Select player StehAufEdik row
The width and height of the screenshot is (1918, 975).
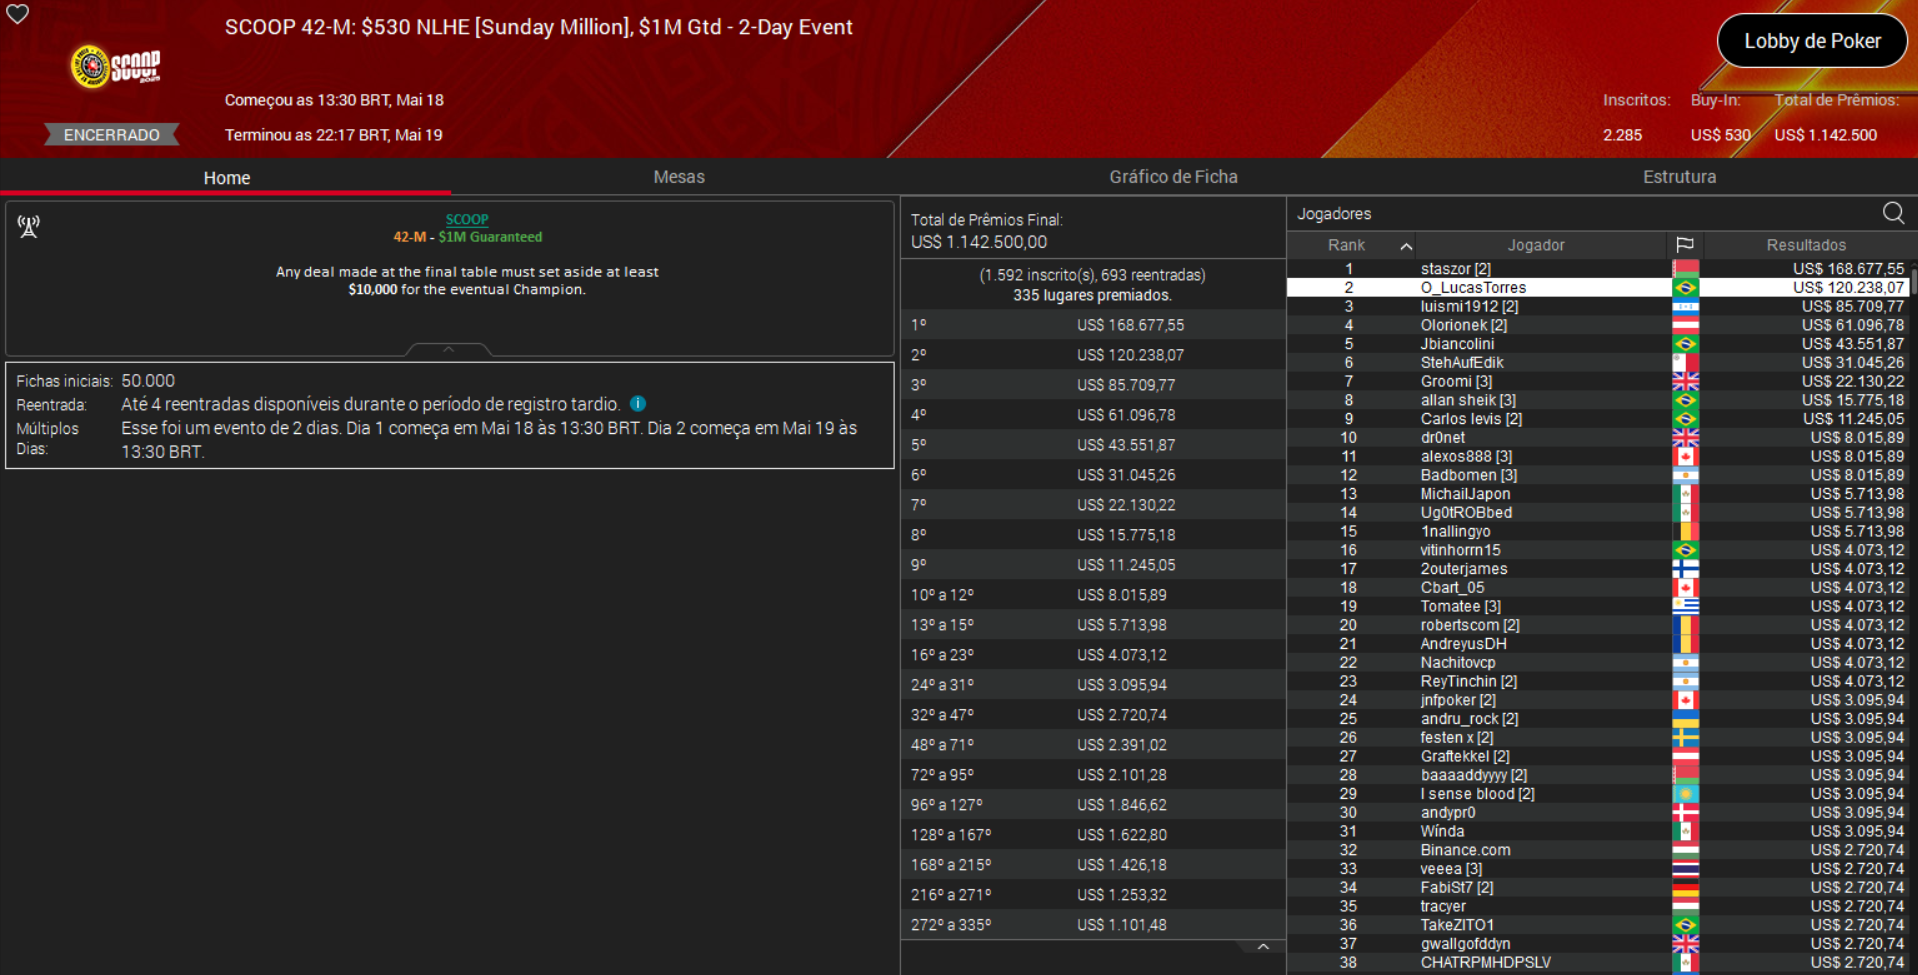point(1598,363)
